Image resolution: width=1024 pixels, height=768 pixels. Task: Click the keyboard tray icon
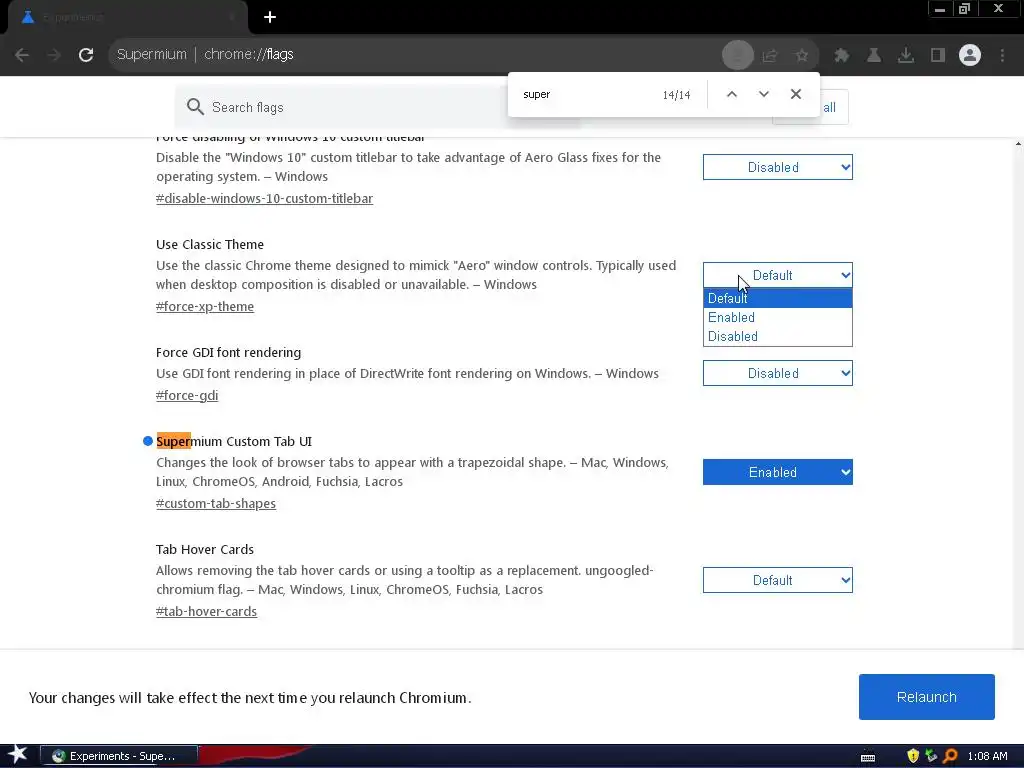tap(868, 757)
